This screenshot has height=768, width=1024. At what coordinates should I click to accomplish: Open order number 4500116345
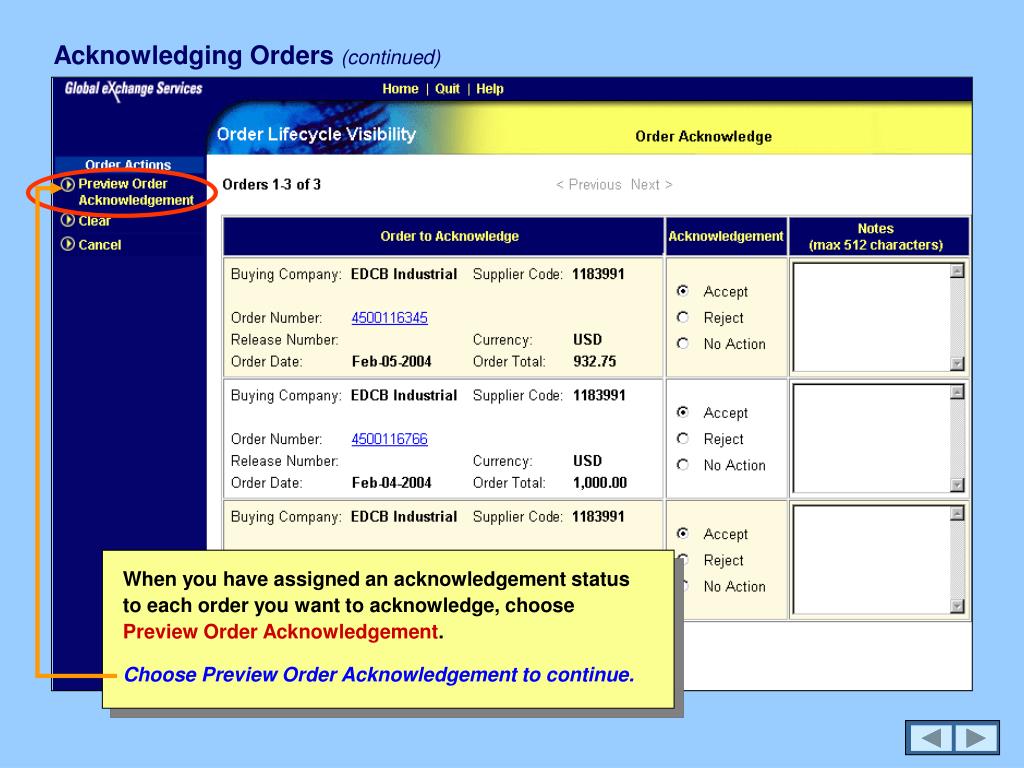(390, 318)
